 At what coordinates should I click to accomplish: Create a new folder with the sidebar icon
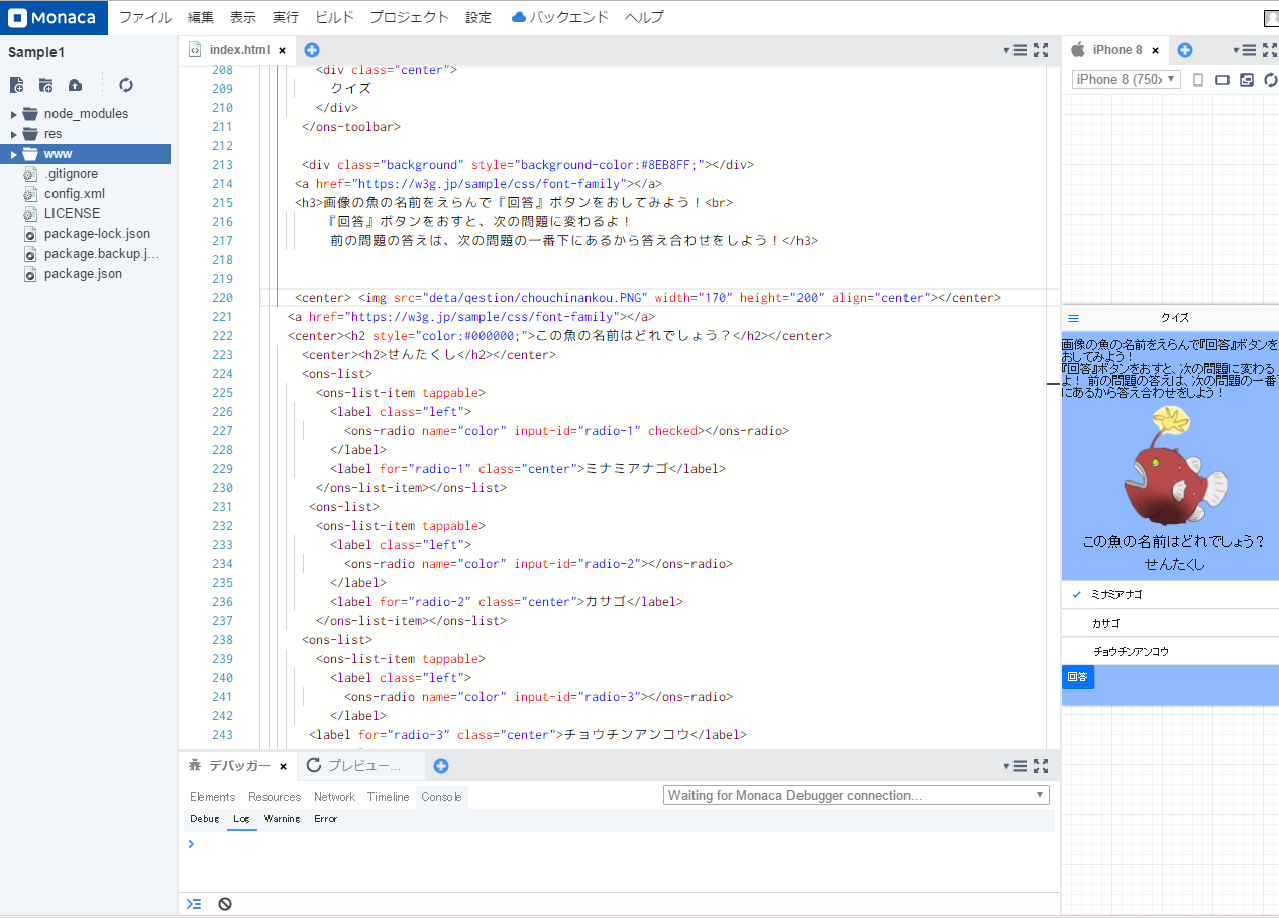(x=45, y=85)
